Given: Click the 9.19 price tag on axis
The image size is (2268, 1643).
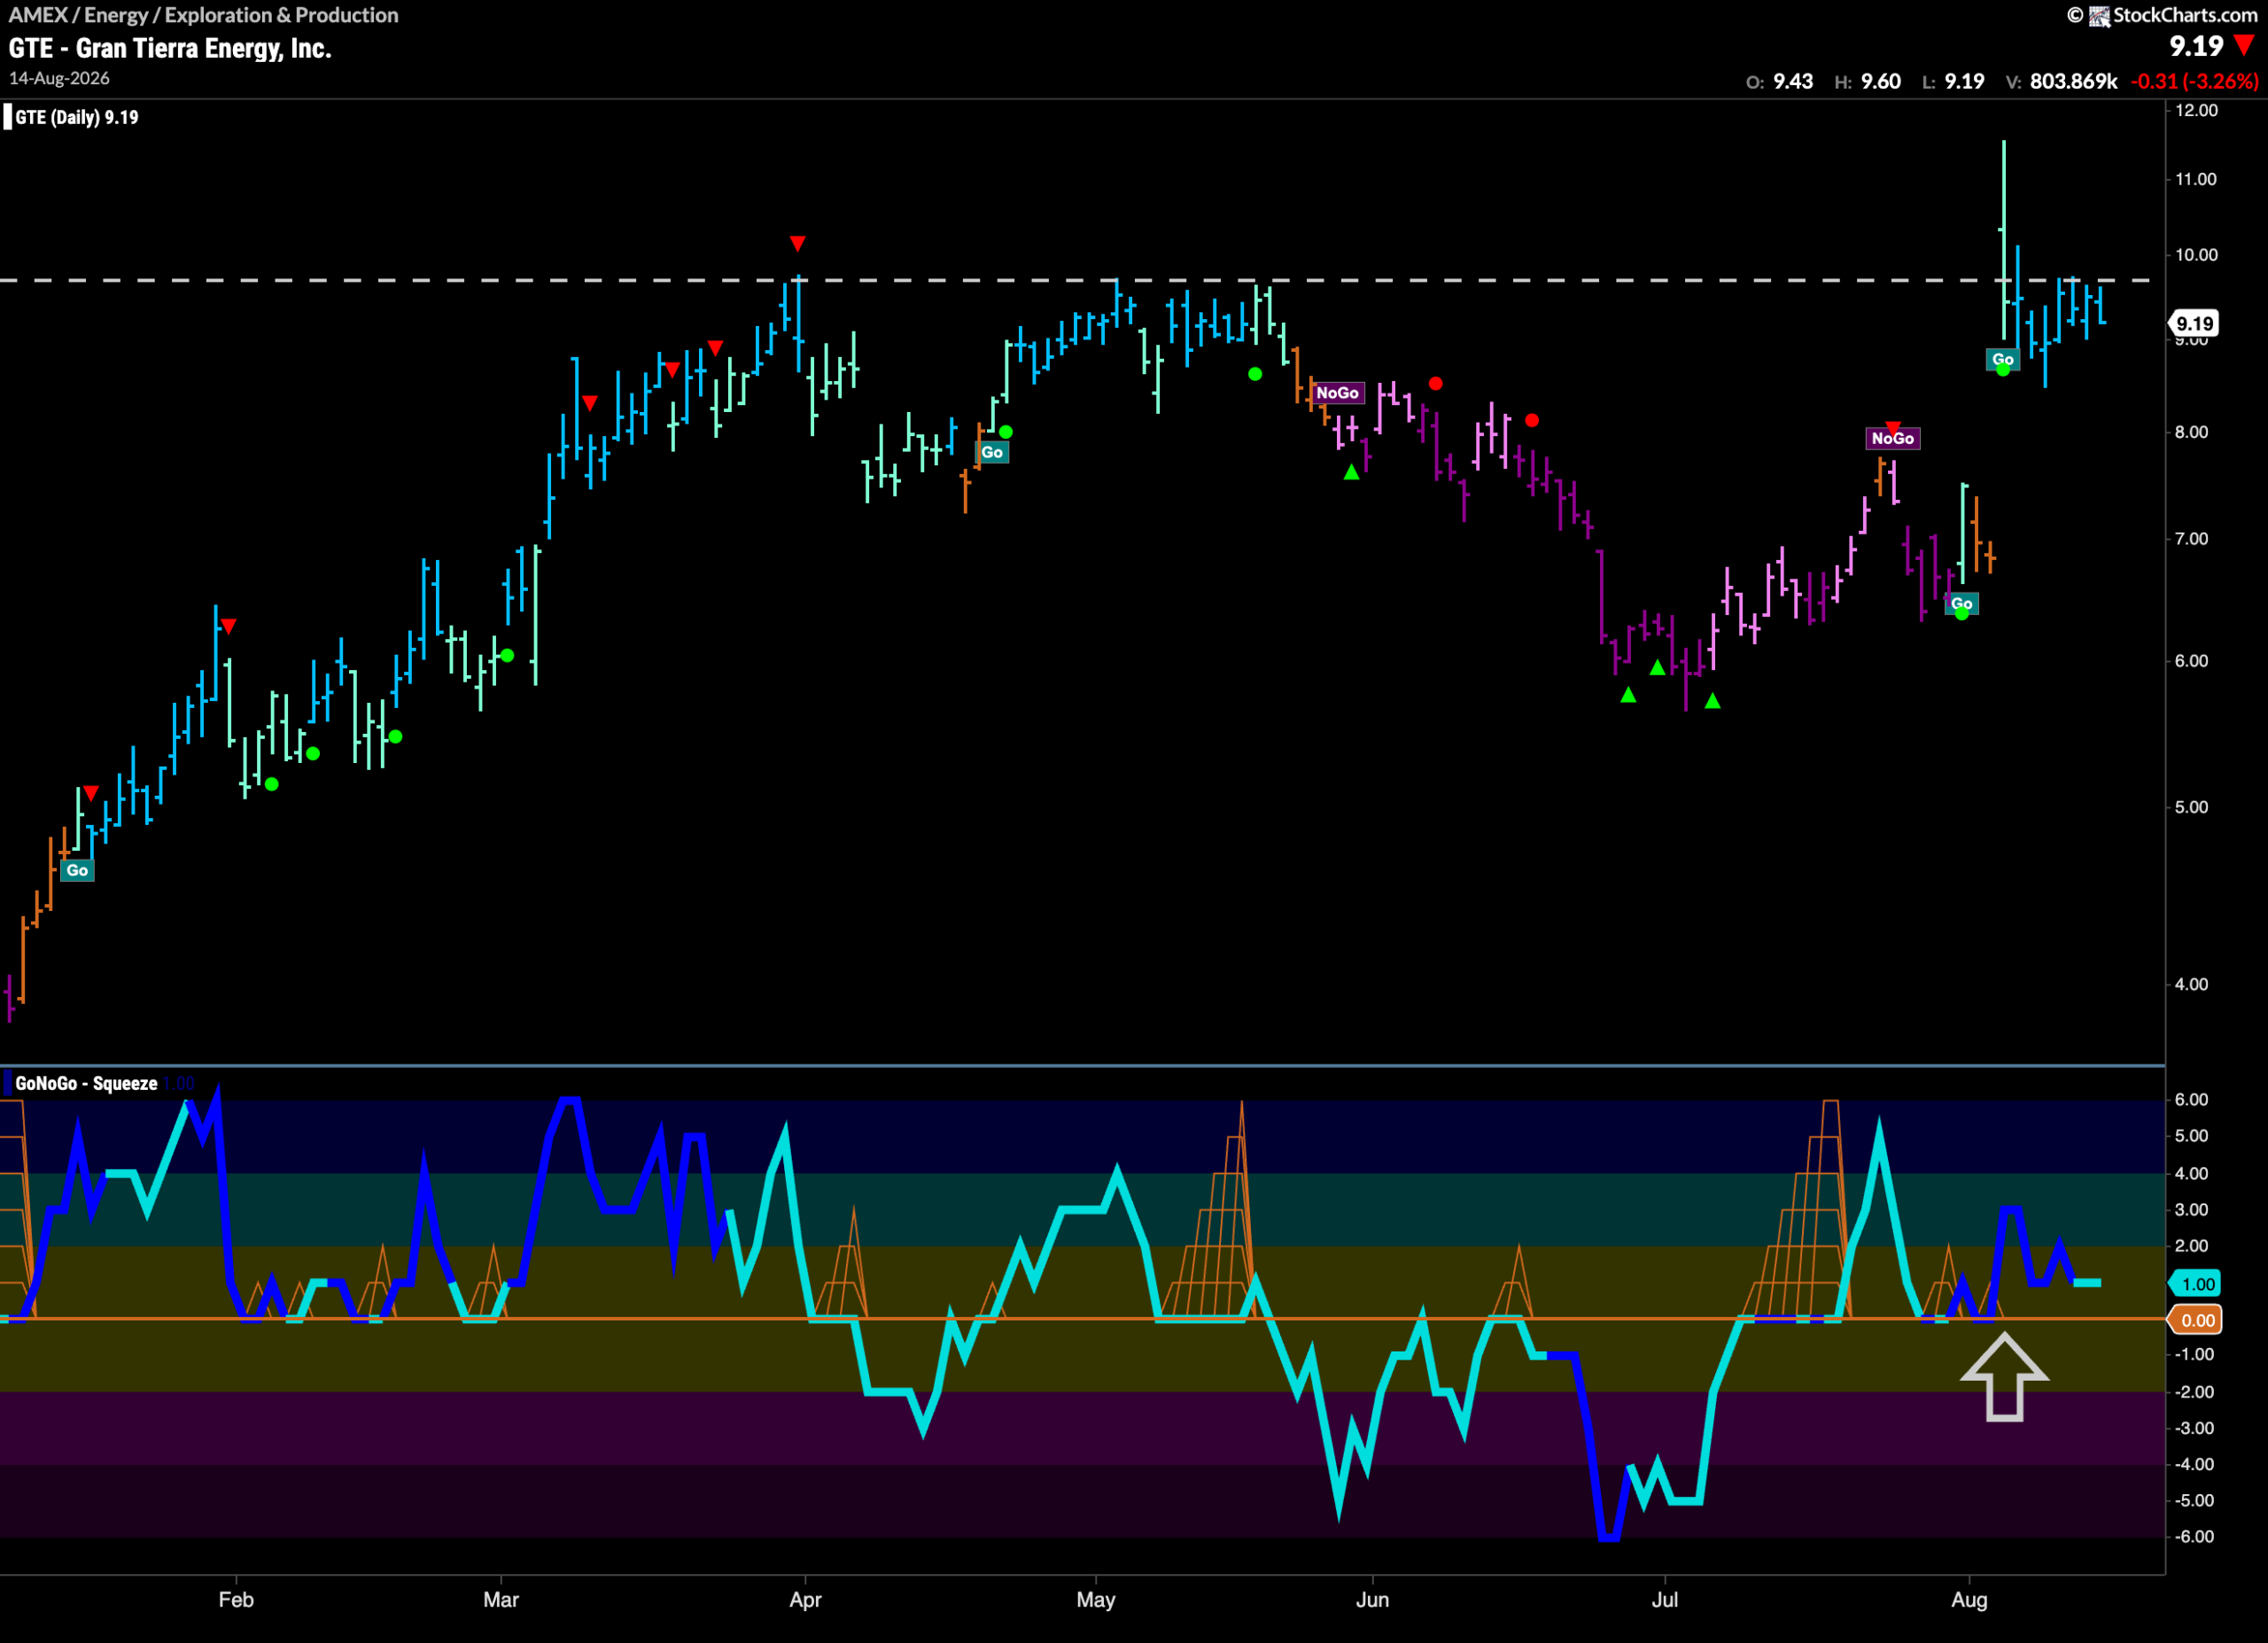Looking at the screenshot, I should (2194, 323).
